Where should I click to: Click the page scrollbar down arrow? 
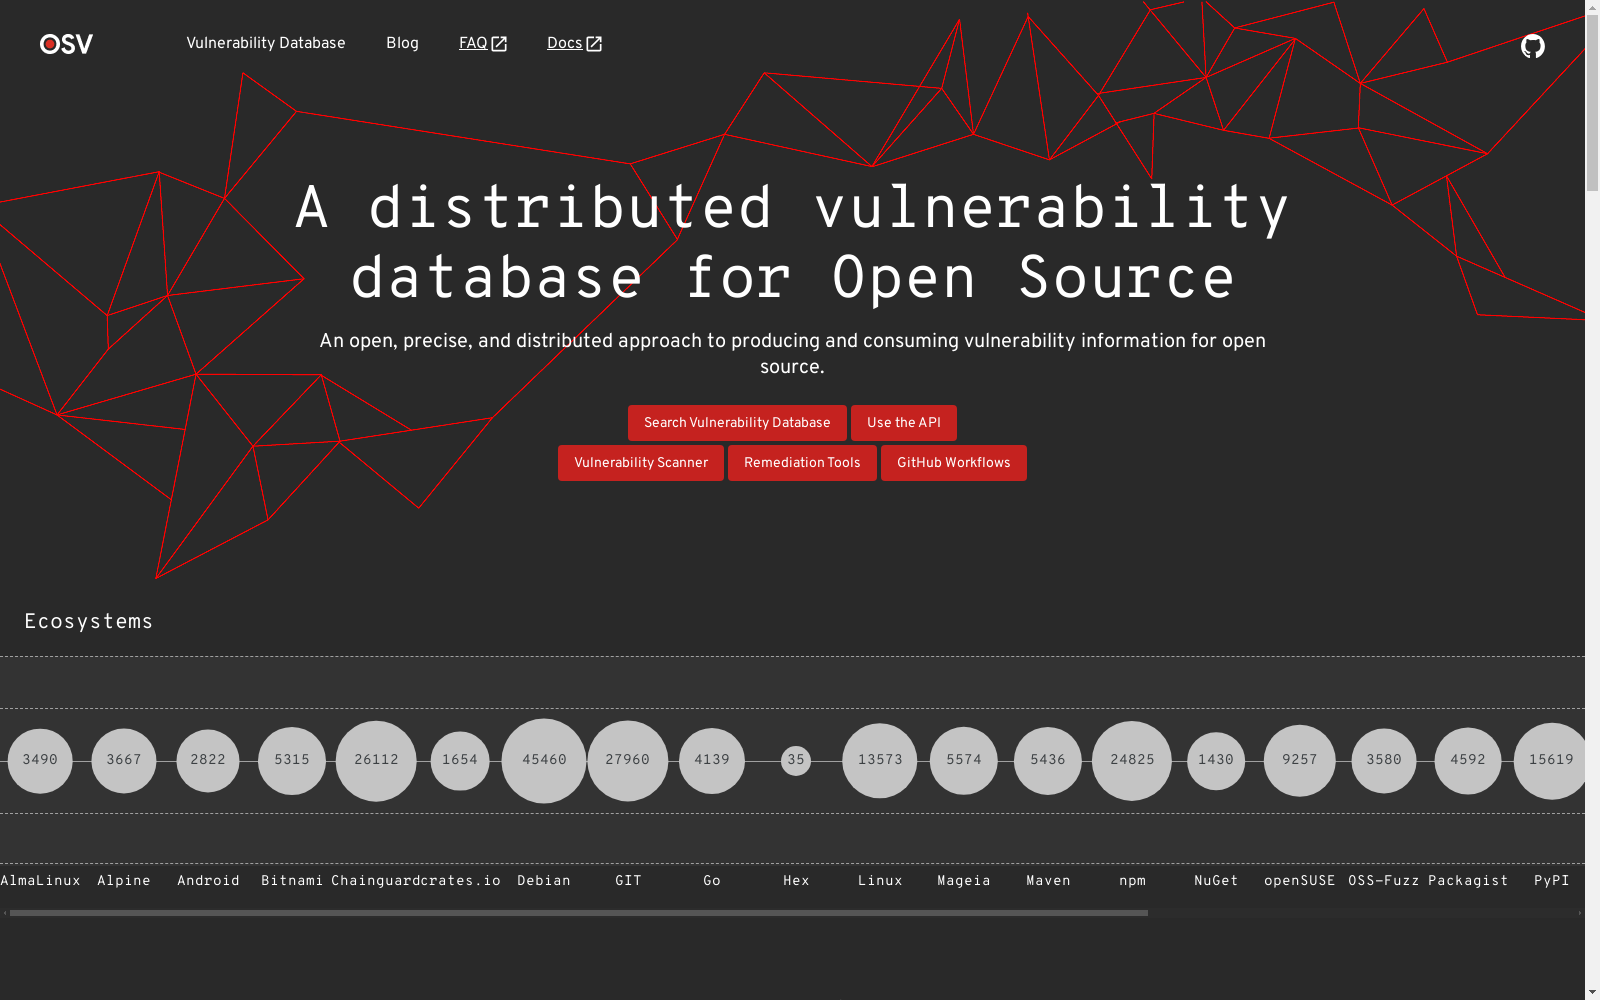tap(1592, 992)
